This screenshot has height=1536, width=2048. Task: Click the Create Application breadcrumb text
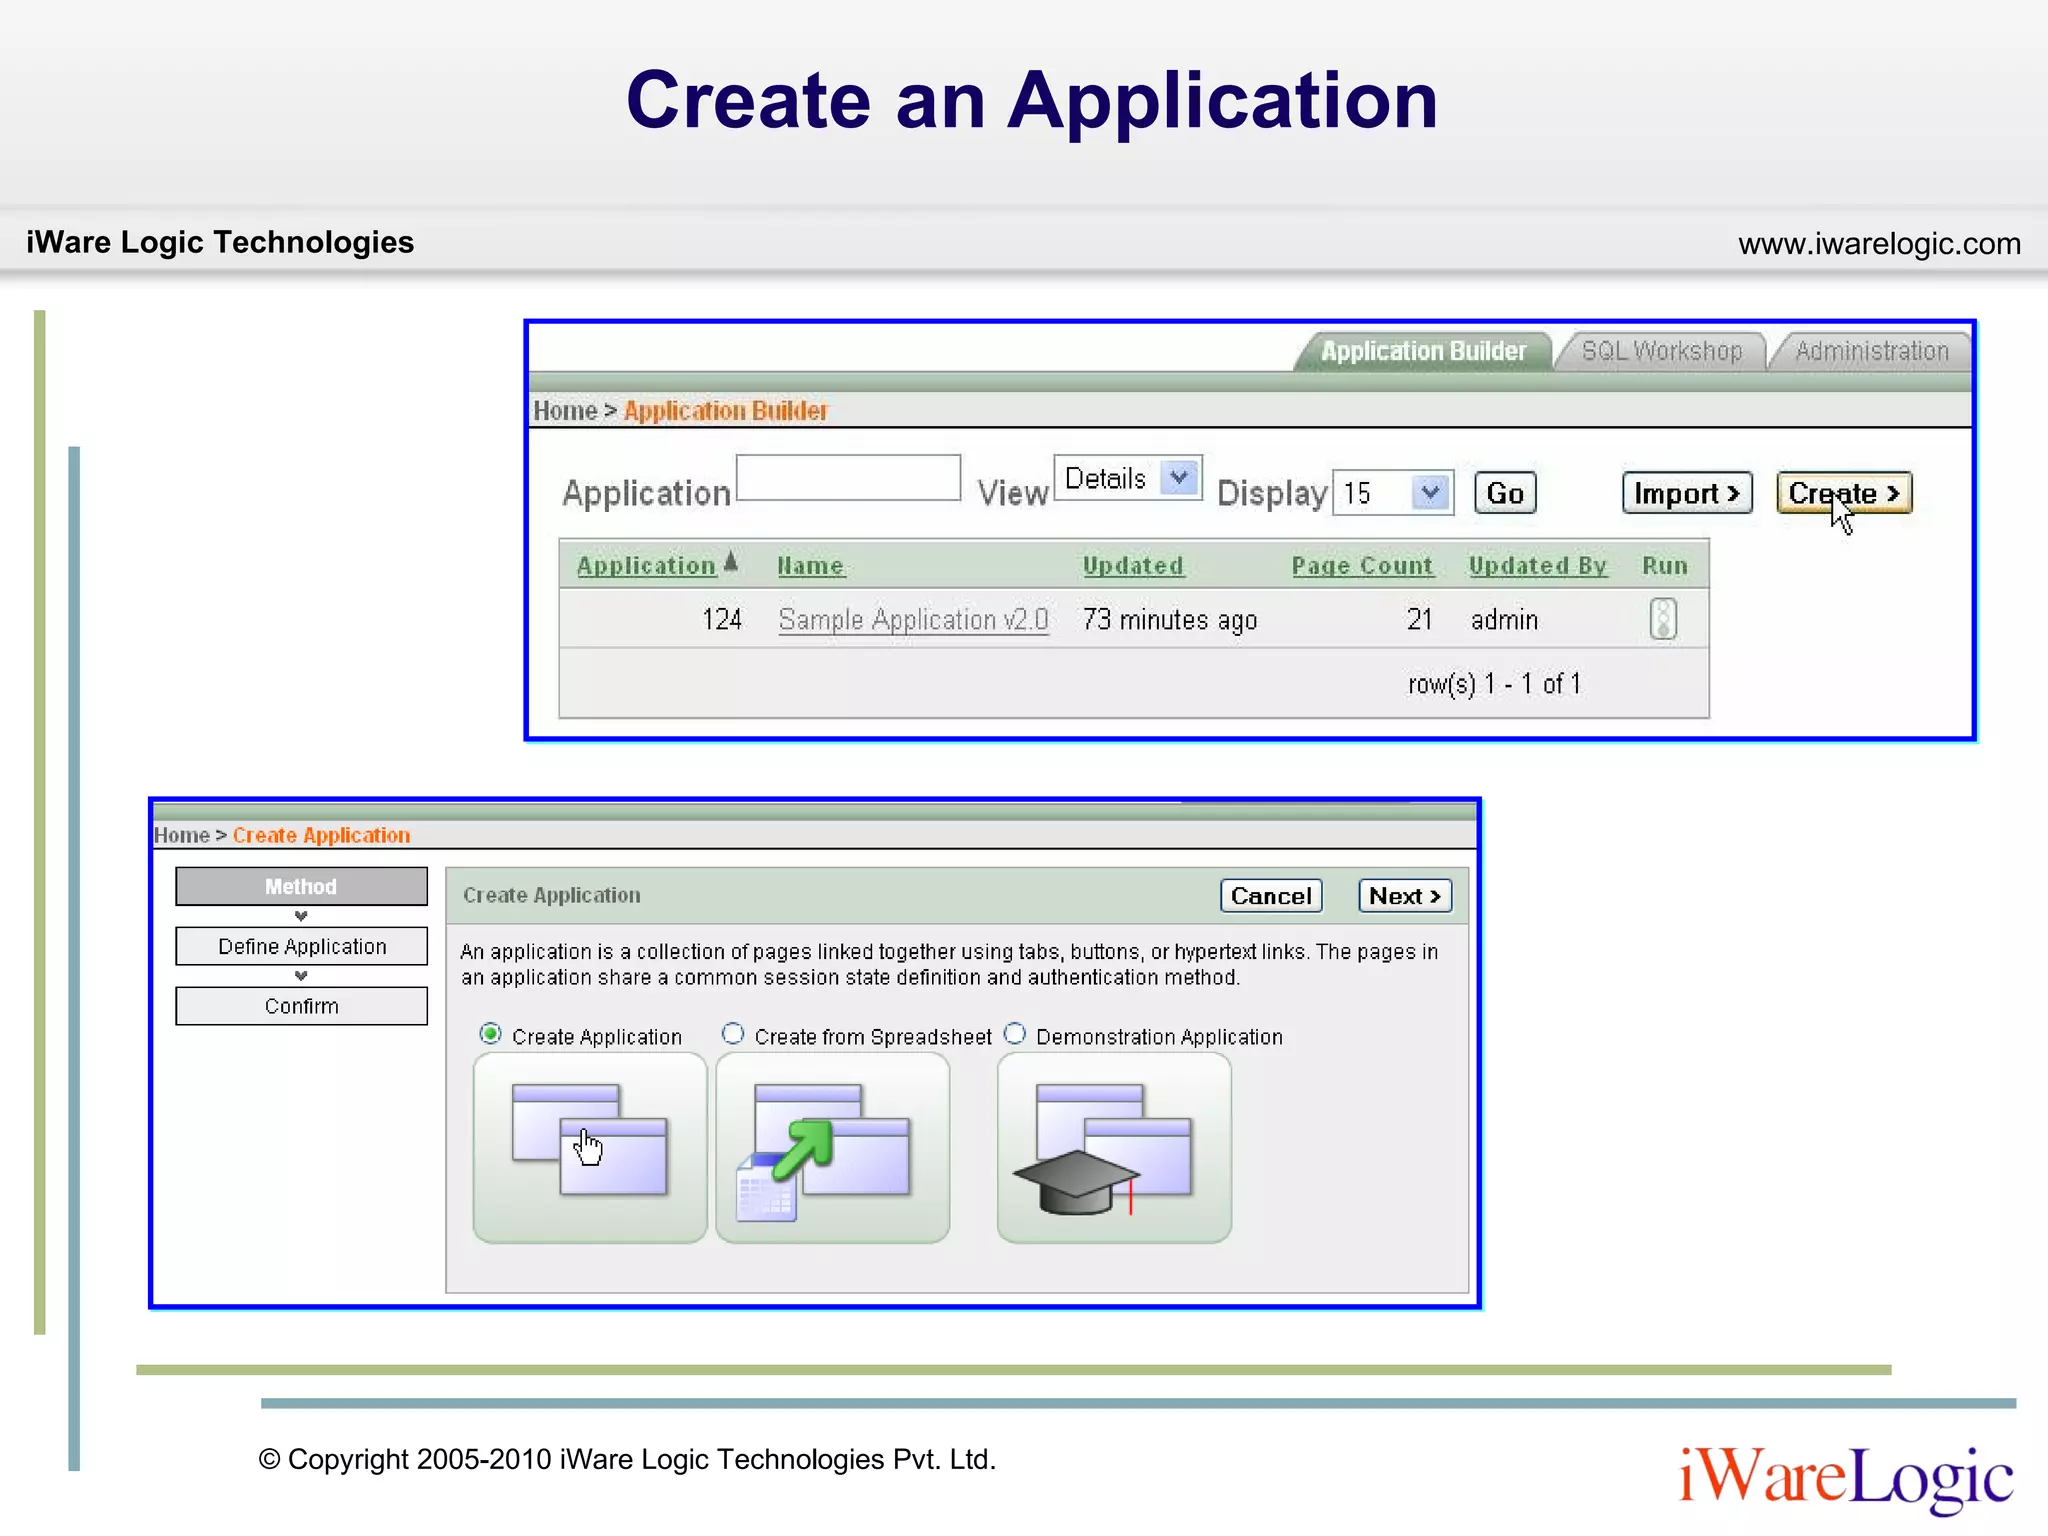point(321,836)
